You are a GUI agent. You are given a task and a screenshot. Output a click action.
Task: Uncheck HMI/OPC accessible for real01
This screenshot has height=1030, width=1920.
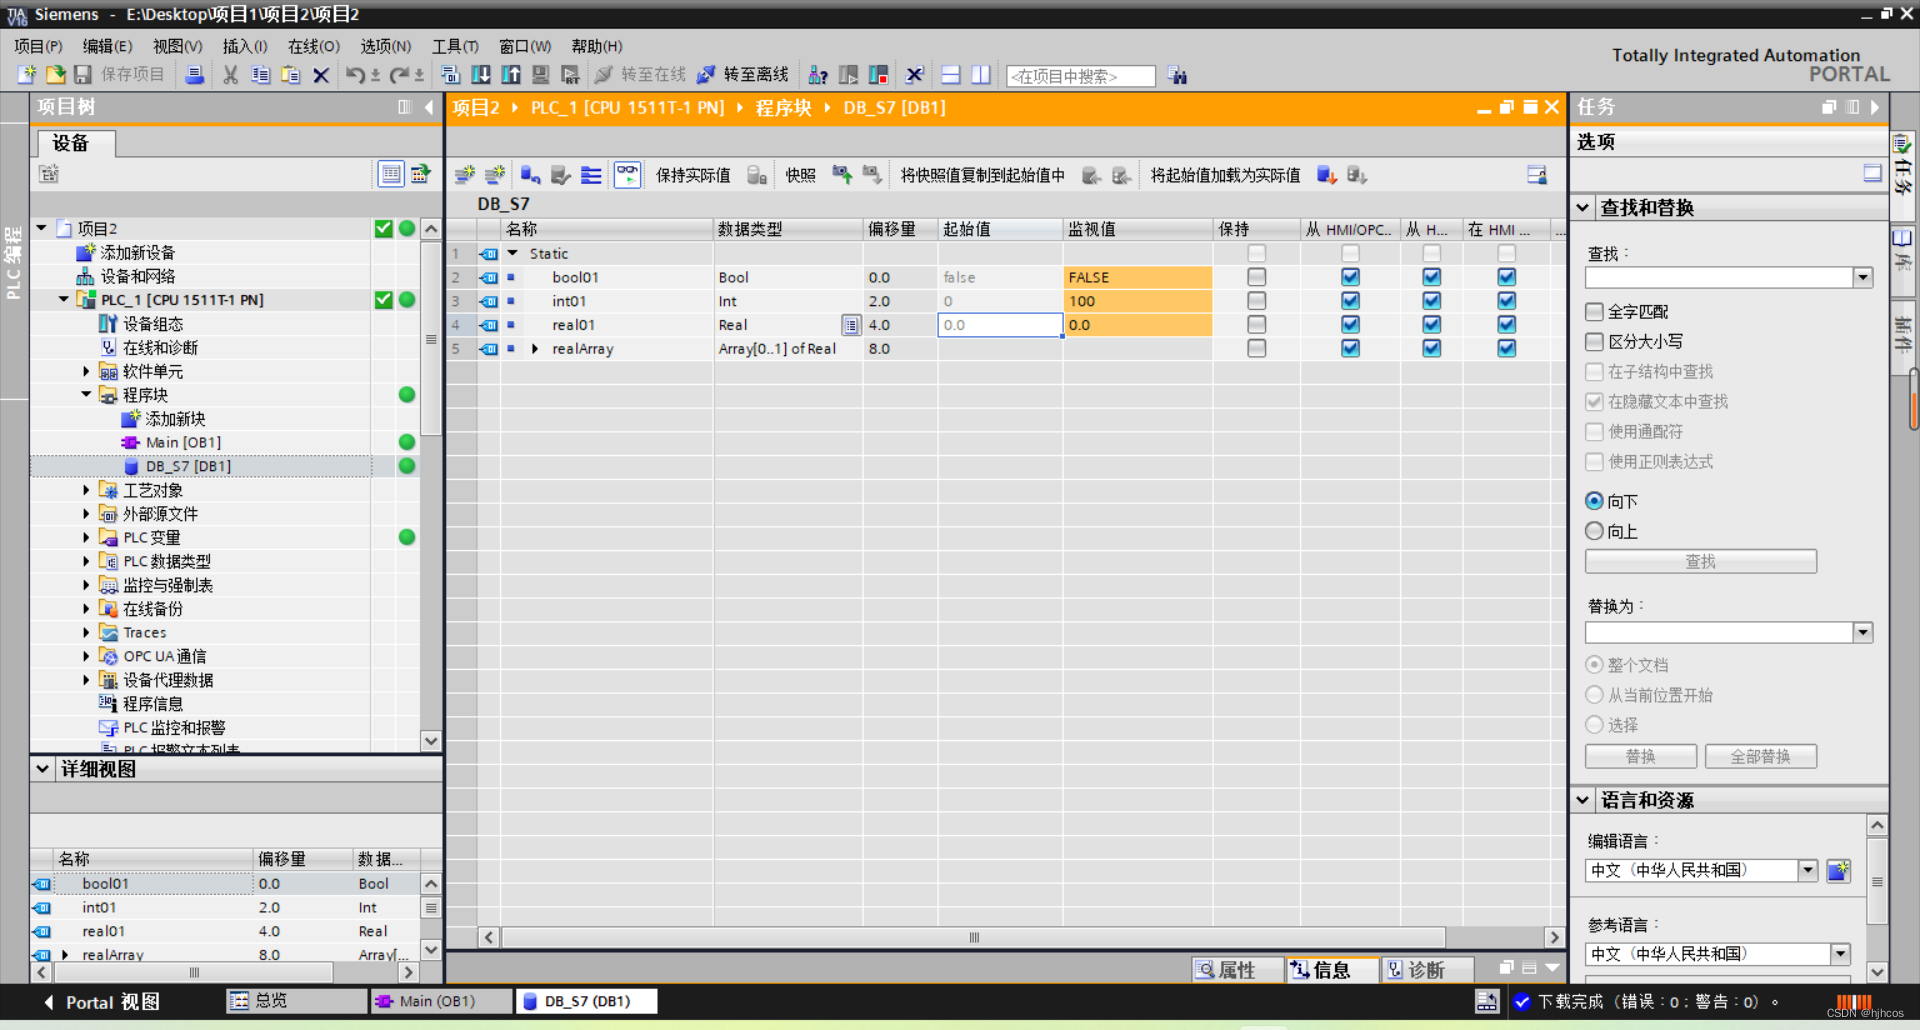click(1351, 325)
